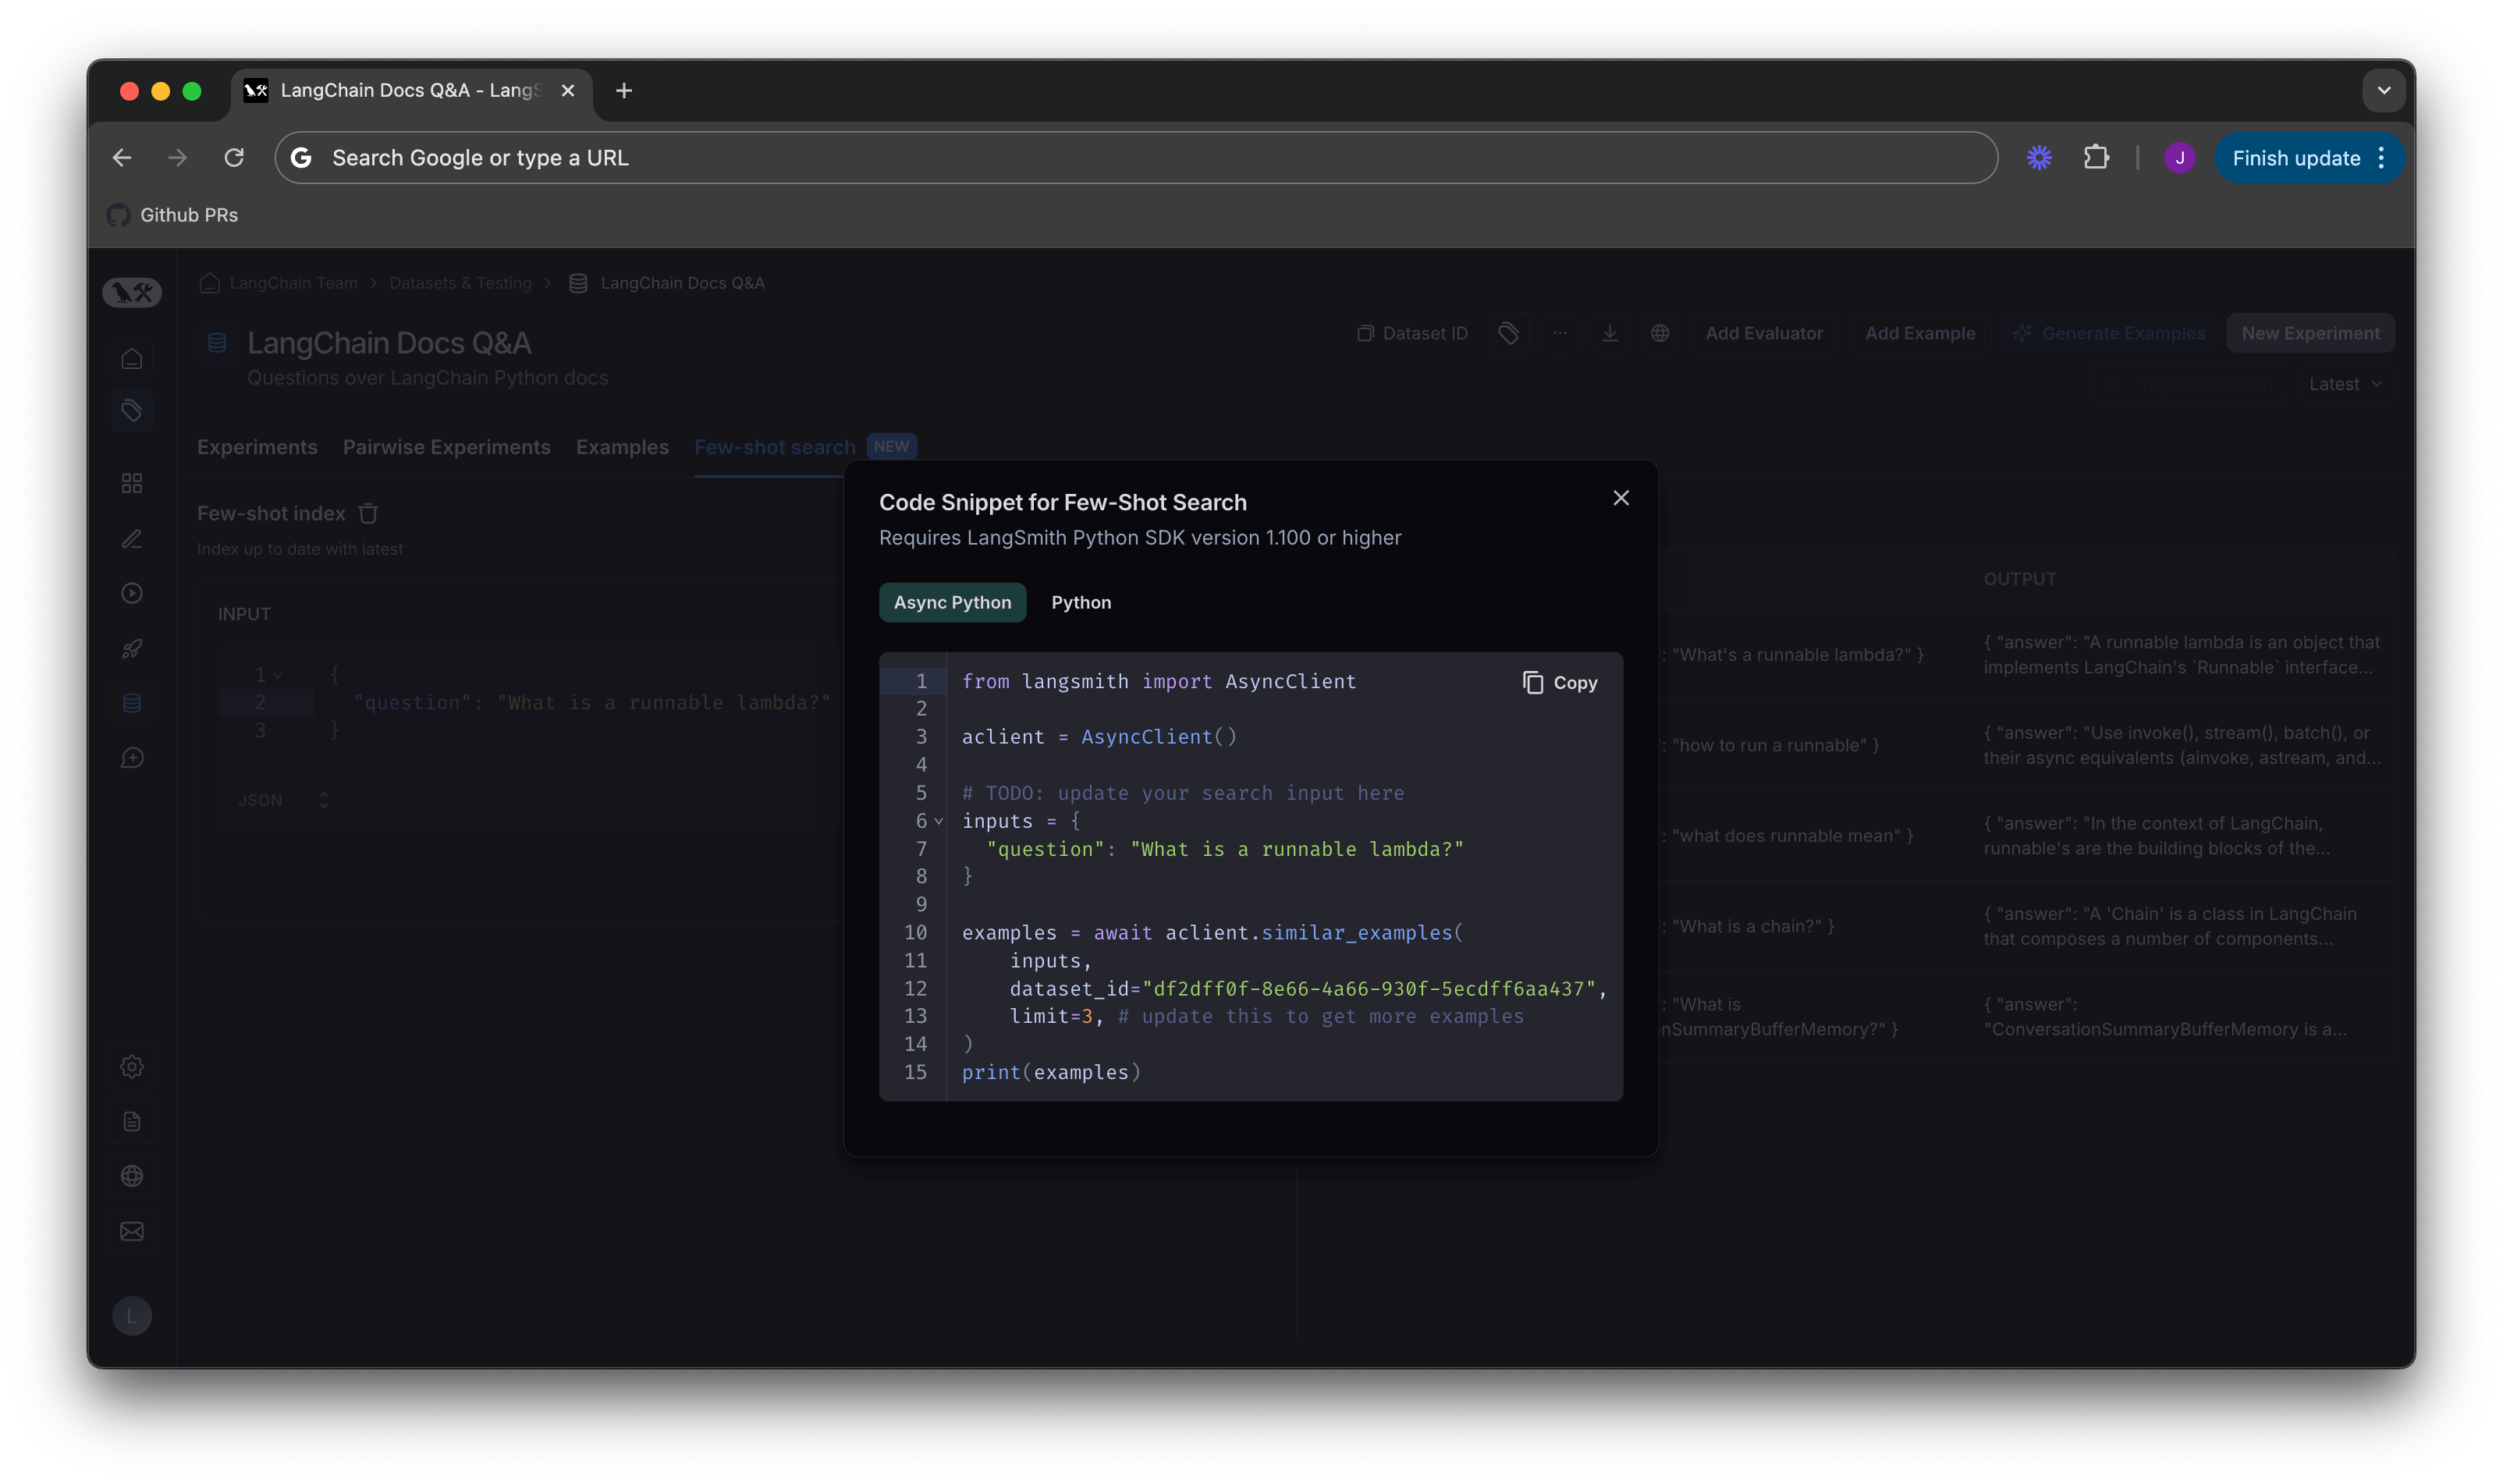Collapse code fold at line 6

(937, 821)
